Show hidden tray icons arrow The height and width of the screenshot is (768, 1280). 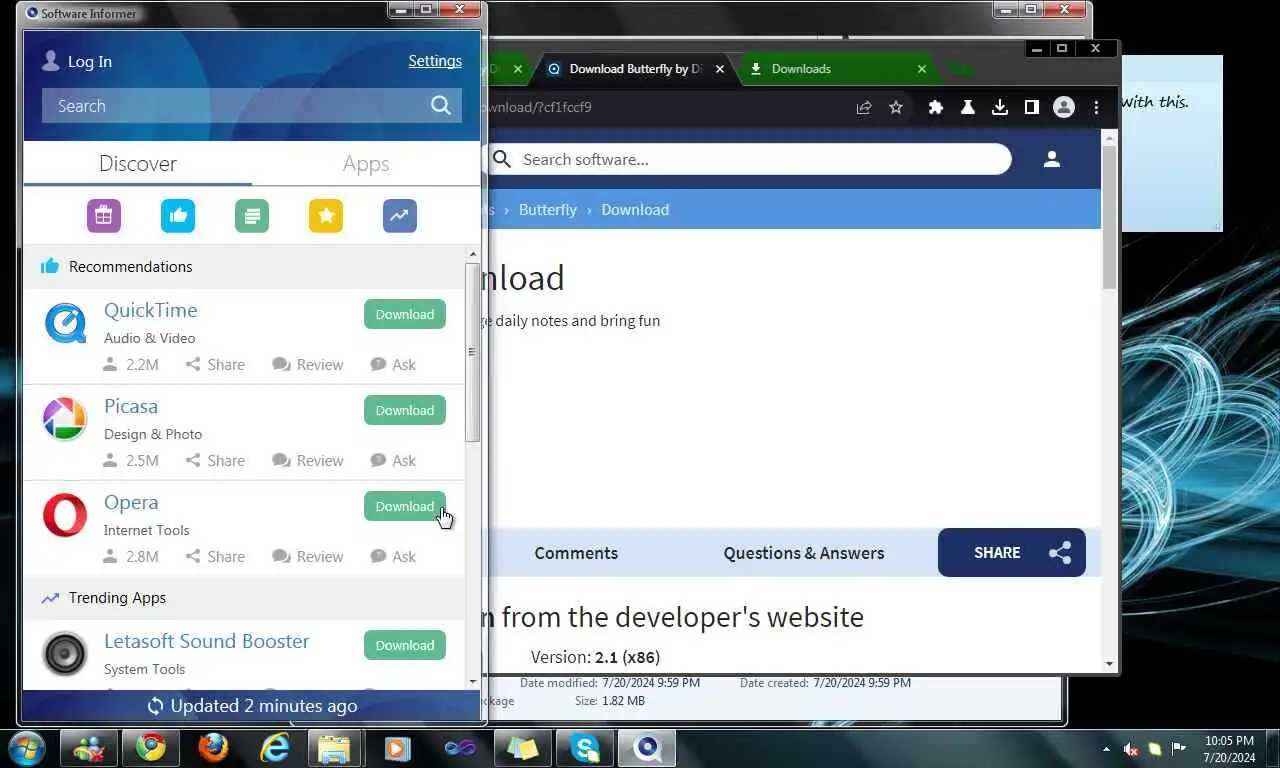tap(1106, 749)
